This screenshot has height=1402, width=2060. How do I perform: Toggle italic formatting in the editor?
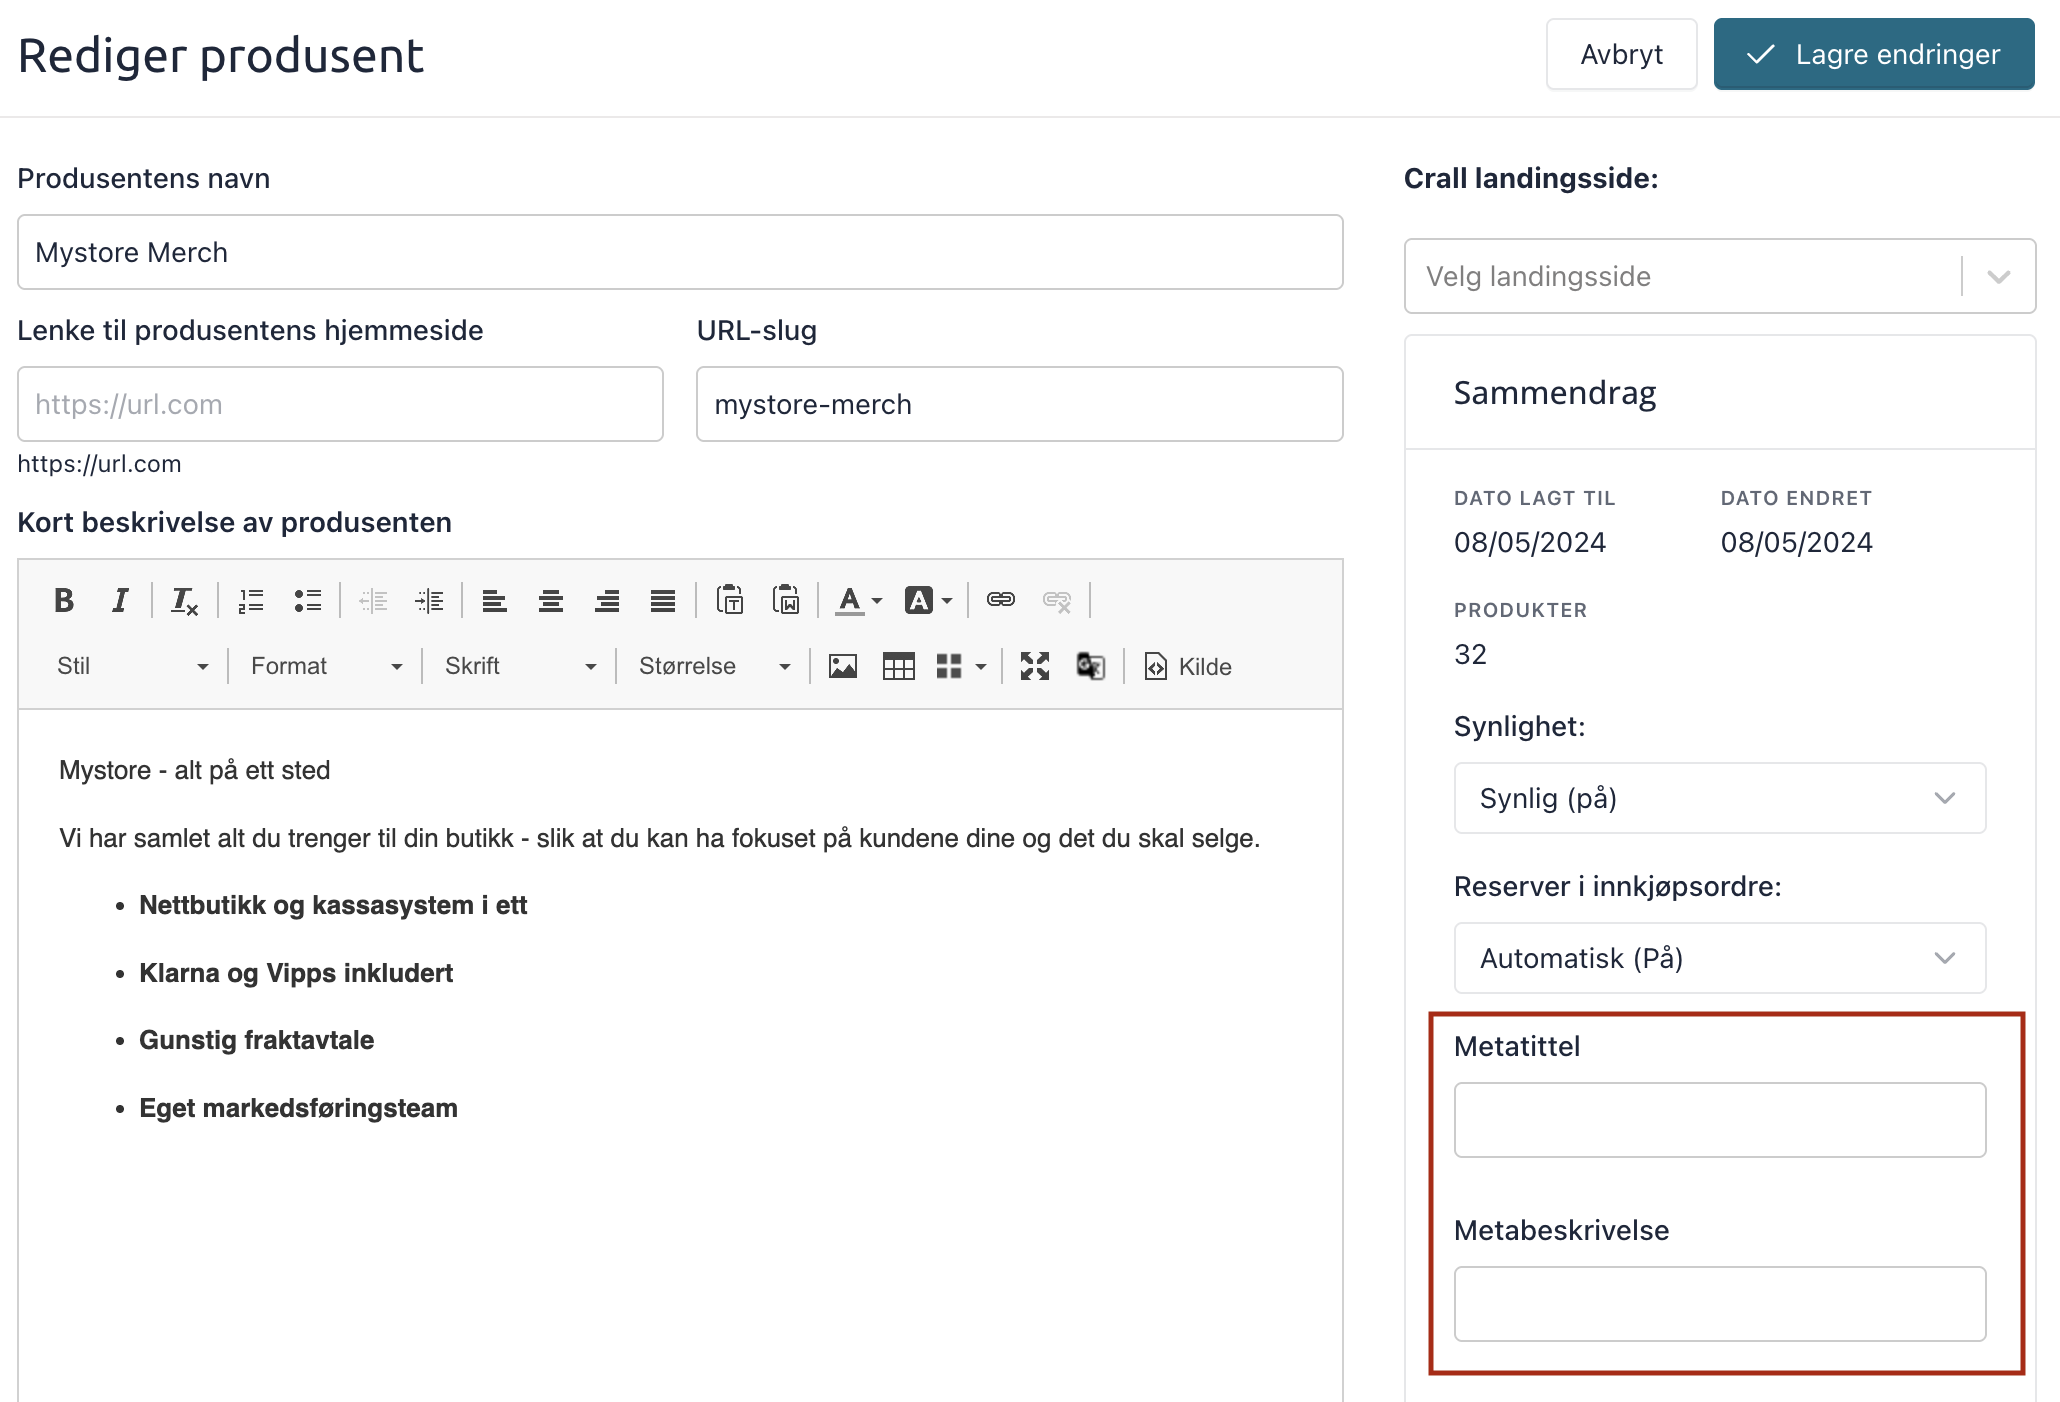pos(120,600)
